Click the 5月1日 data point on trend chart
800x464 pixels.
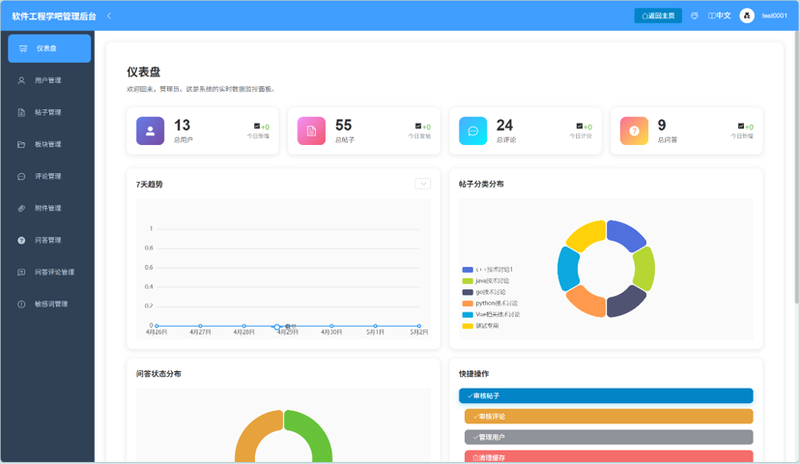(376, 326)
